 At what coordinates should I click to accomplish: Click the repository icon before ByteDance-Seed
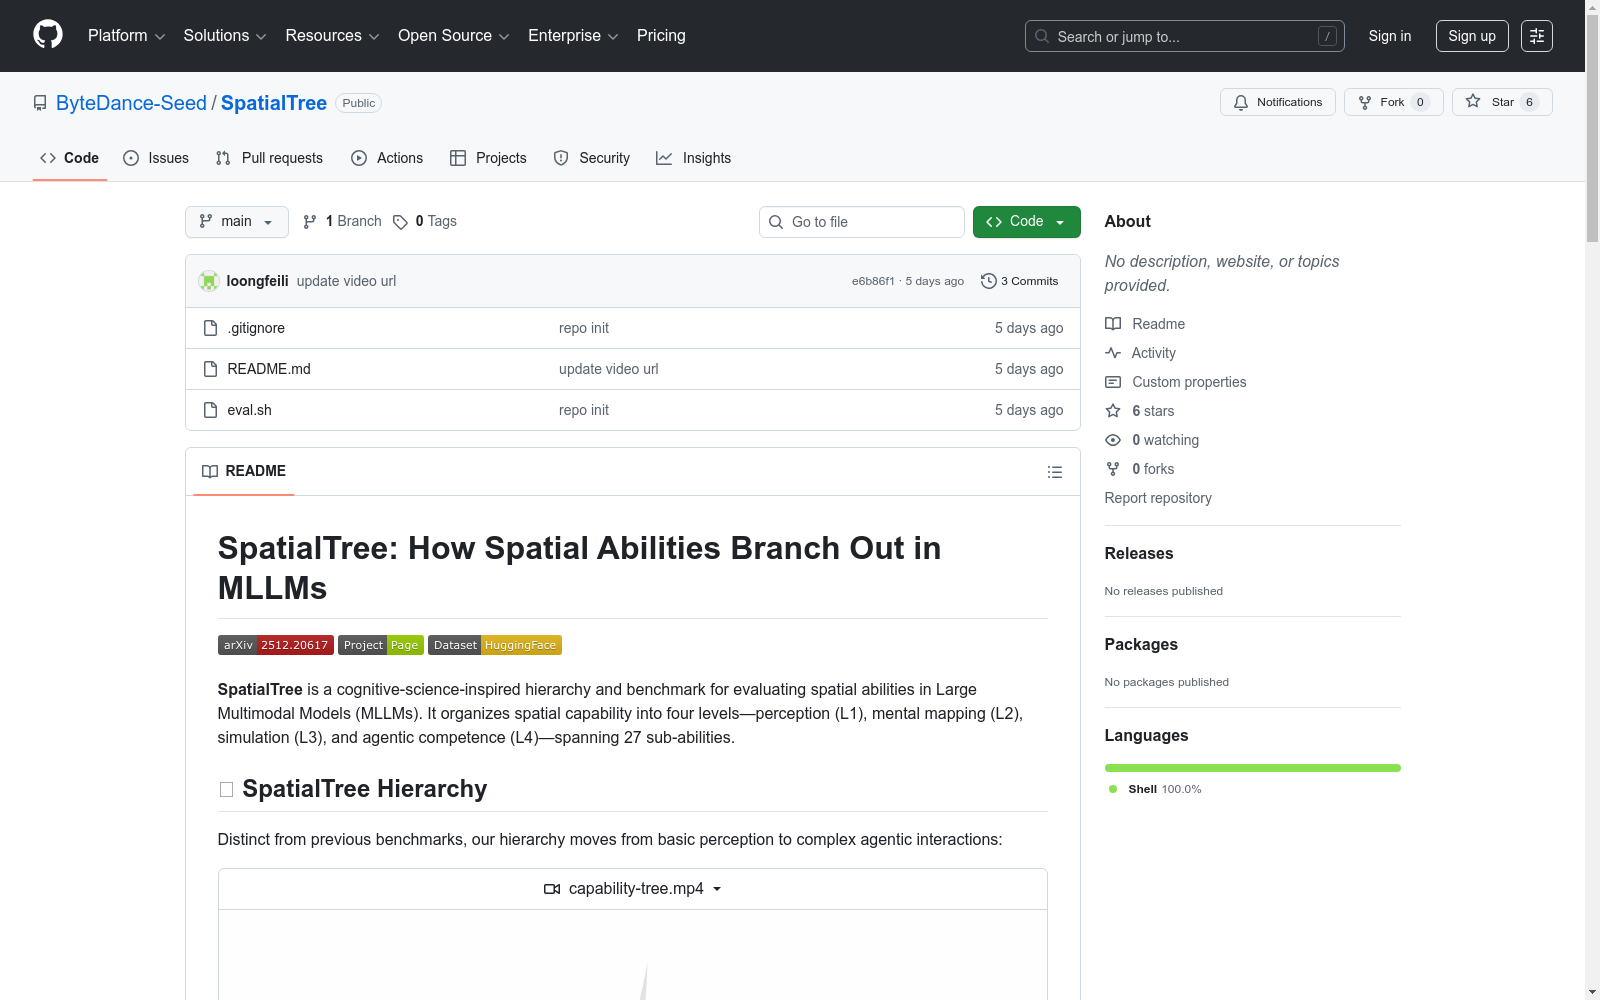pos(40,103)
